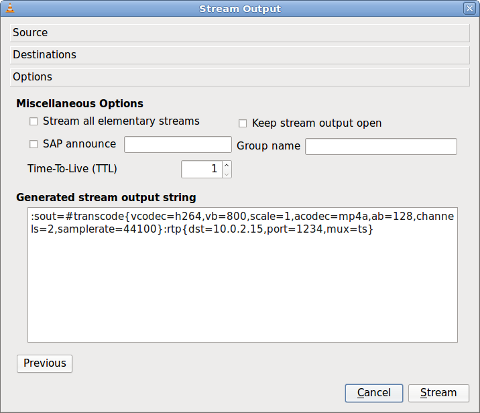Decrease the TTL value with down arrow

227,174
